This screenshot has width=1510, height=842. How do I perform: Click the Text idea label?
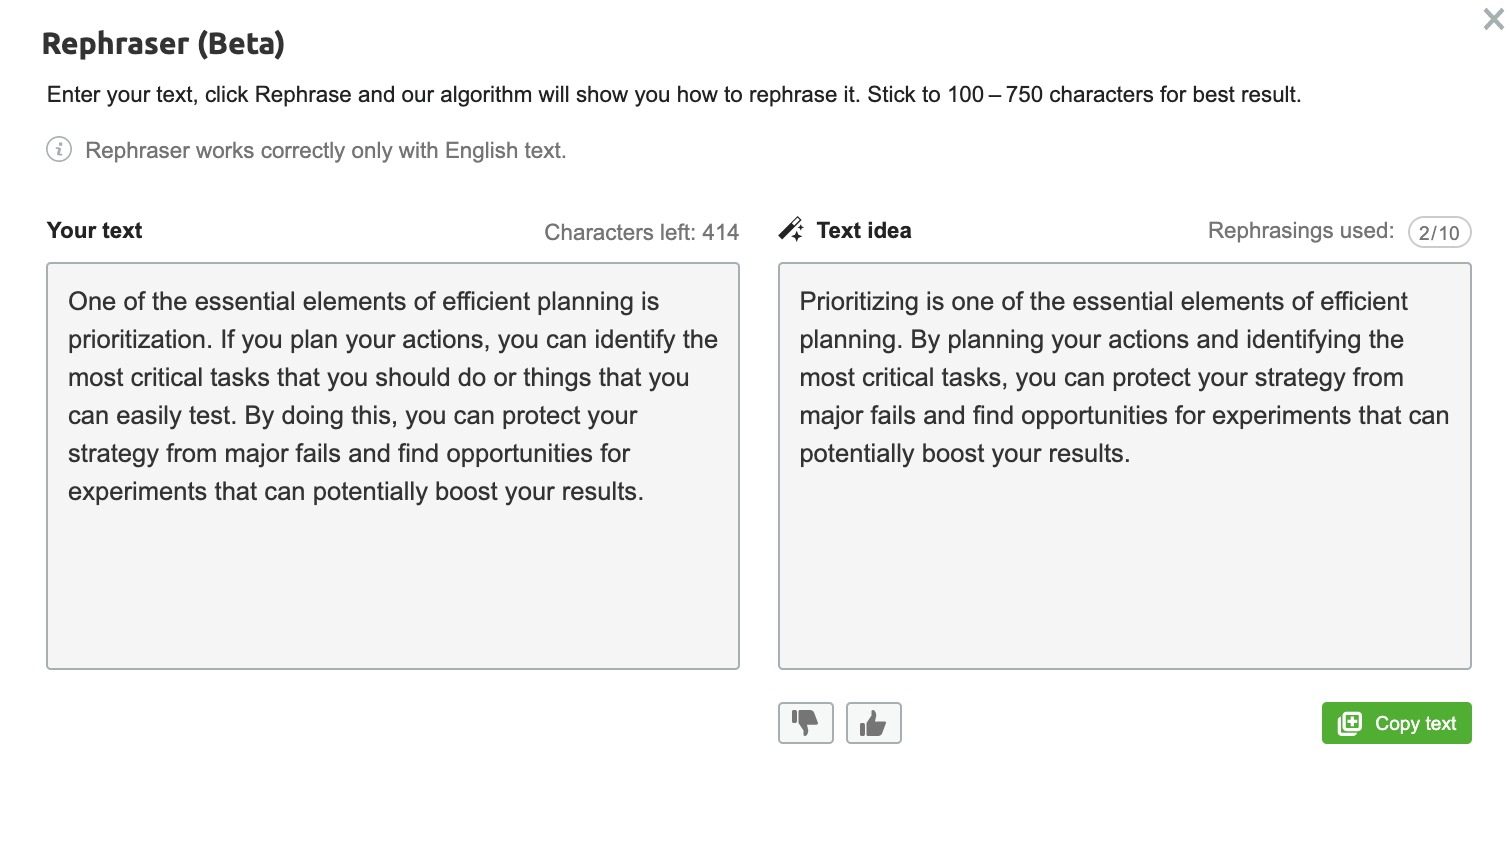pyautogui.click(x=864, y=230)
